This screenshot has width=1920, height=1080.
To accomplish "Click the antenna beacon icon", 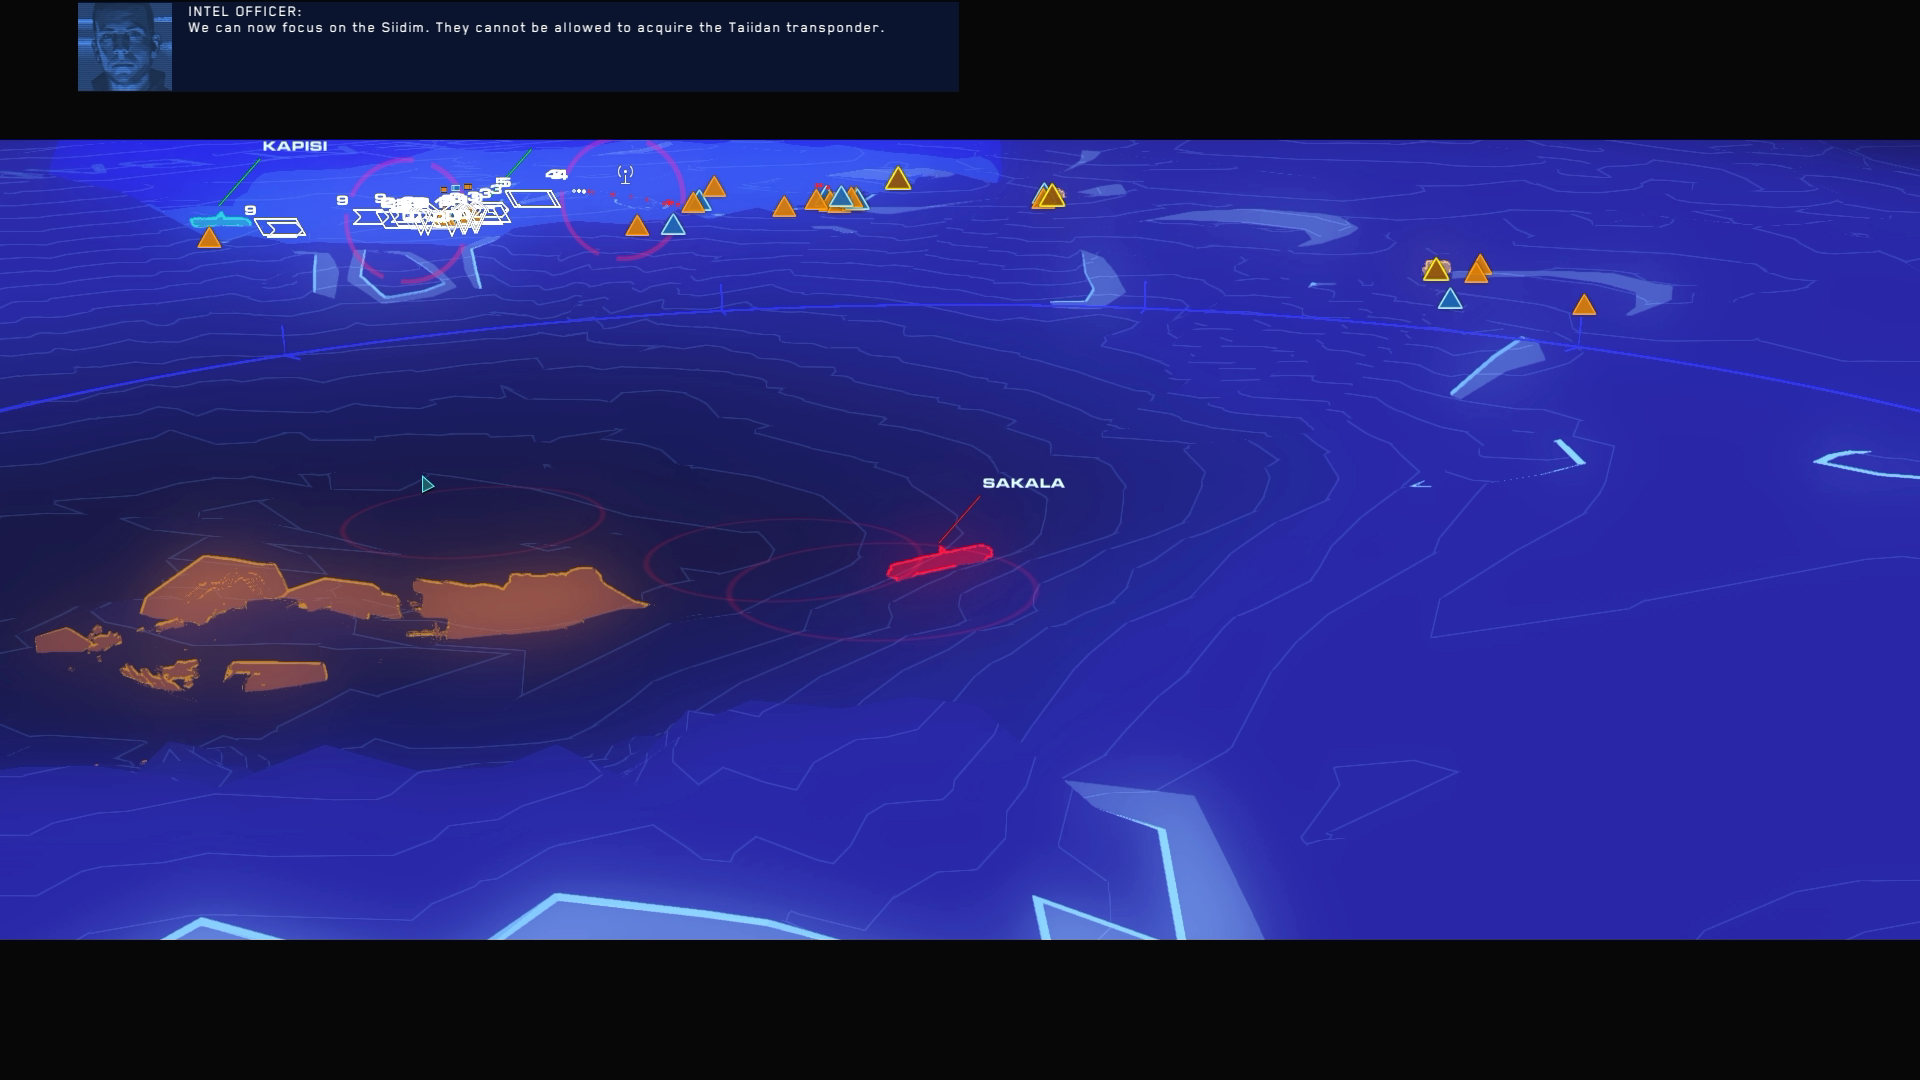I will pyautogui.click(x=625, y=175).
